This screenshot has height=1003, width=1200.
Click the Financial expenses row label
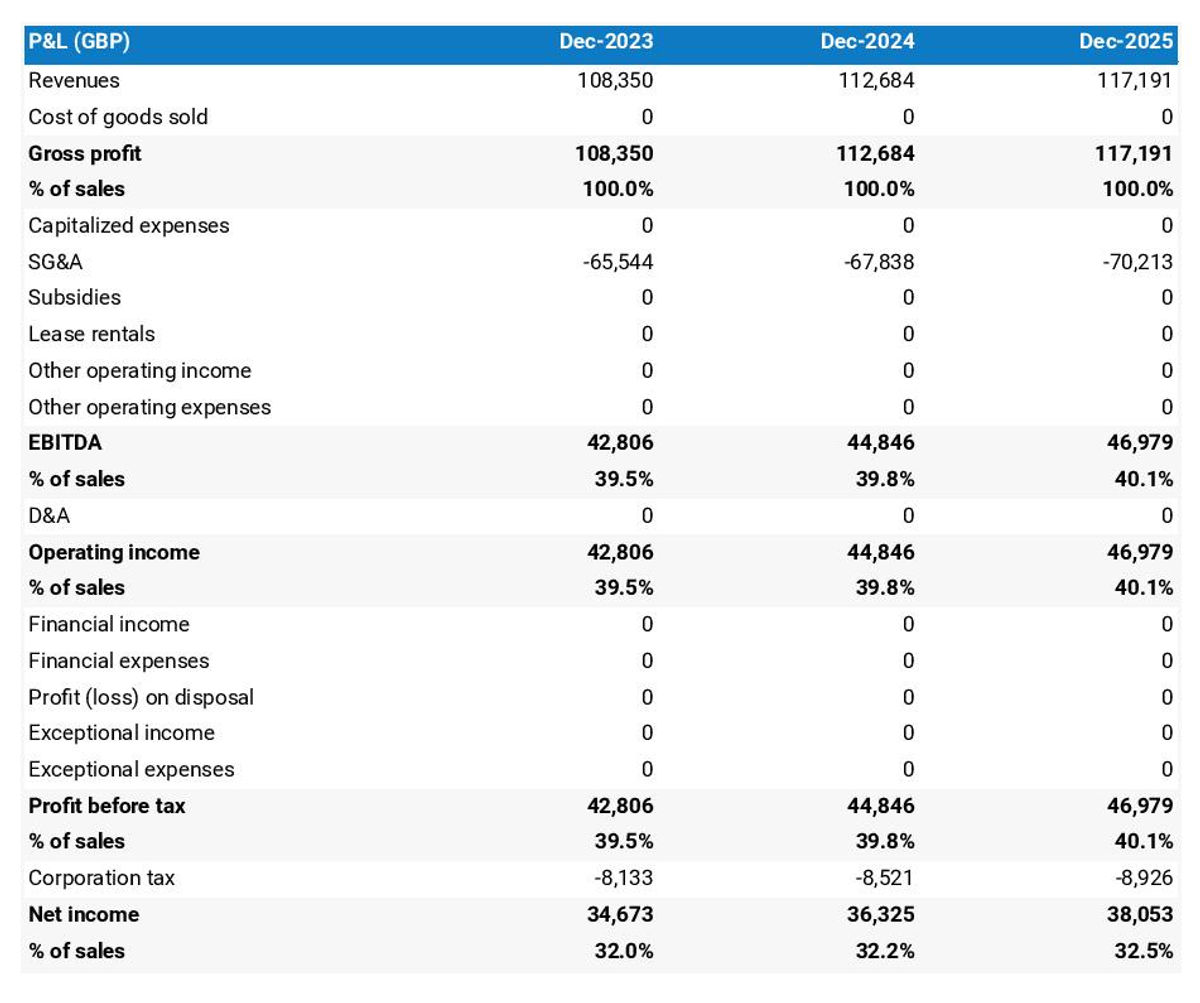click(119, 661)
